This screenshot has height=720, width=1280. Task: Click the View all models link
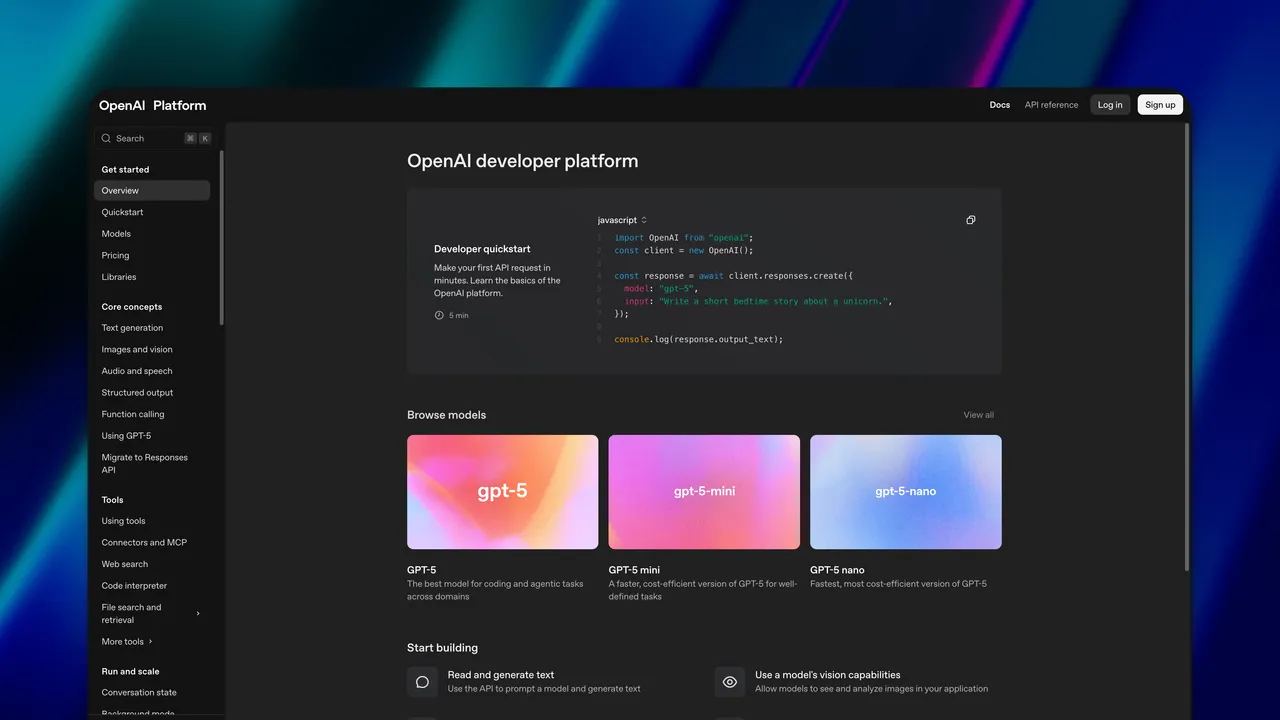[x=979, y=415]
